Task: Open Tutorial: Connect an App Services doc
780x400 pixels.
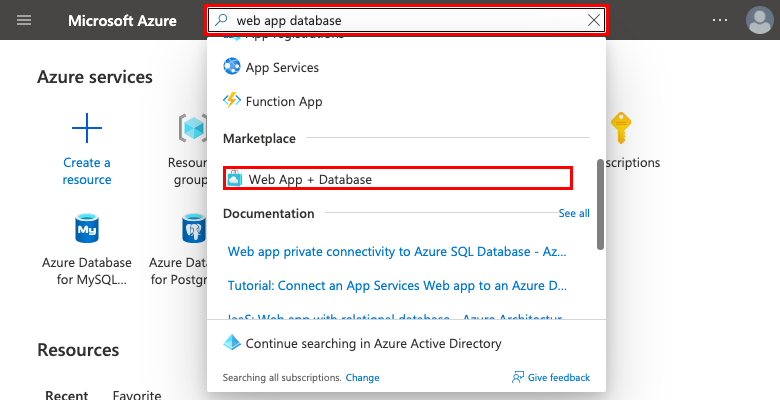Action: pos(399,285)
